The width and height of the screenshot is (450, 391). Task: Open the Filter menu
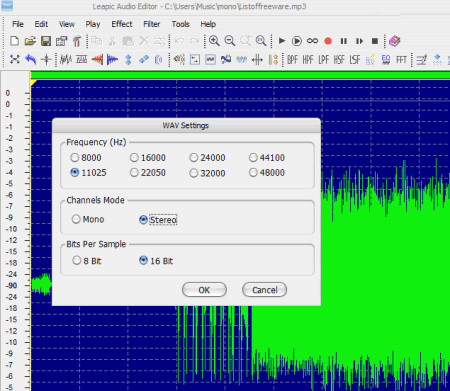pos(152,24)
